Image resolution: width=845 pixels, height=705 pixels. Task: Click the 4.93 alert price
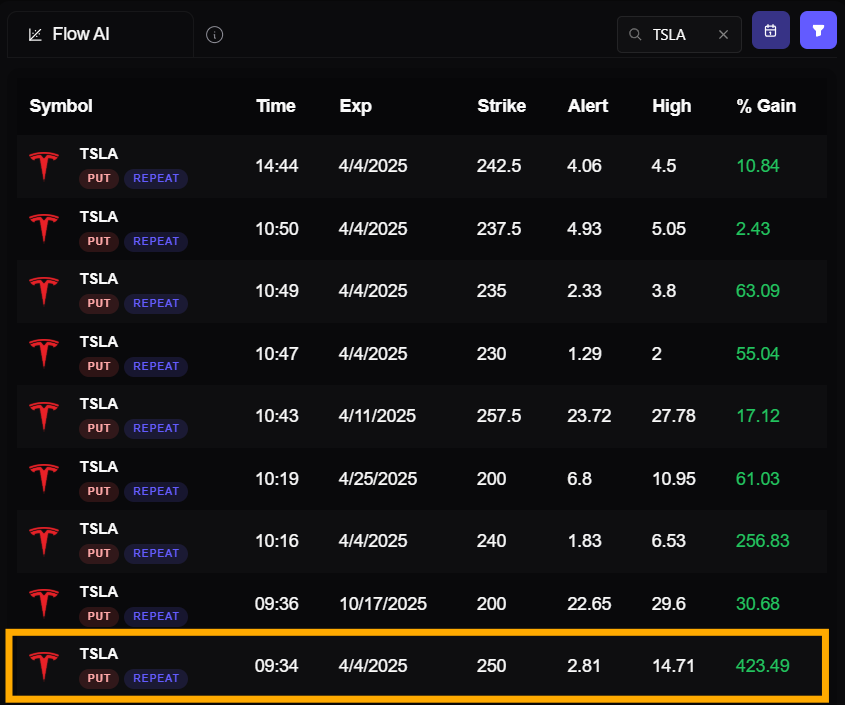pos(584,229)
